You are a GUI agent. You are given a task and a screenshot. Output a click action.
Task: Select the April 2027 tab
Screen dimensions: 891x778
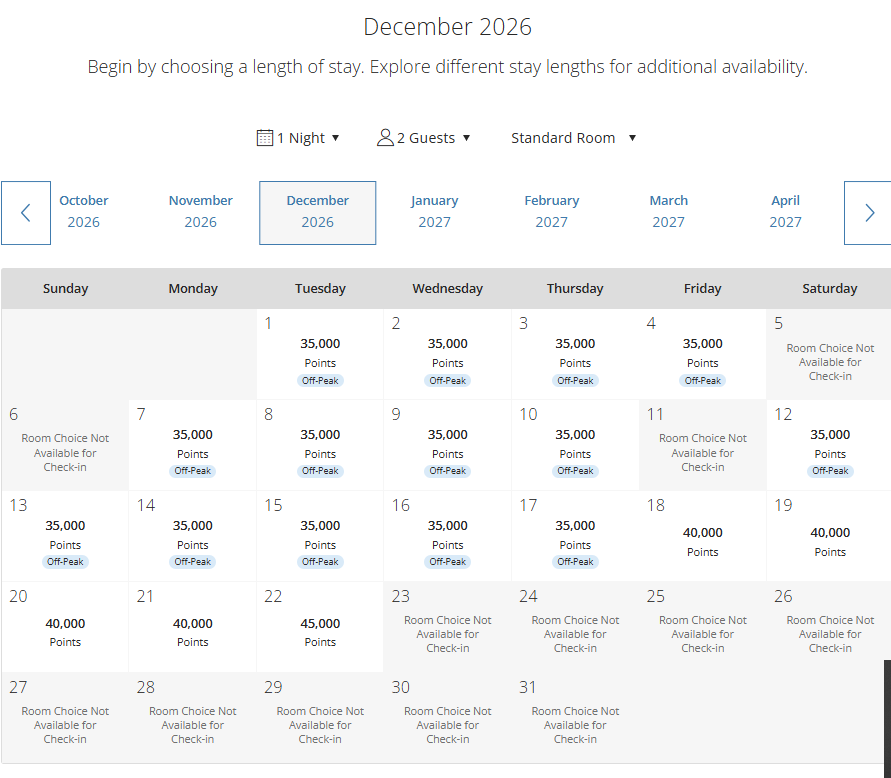tap(785, 212)
